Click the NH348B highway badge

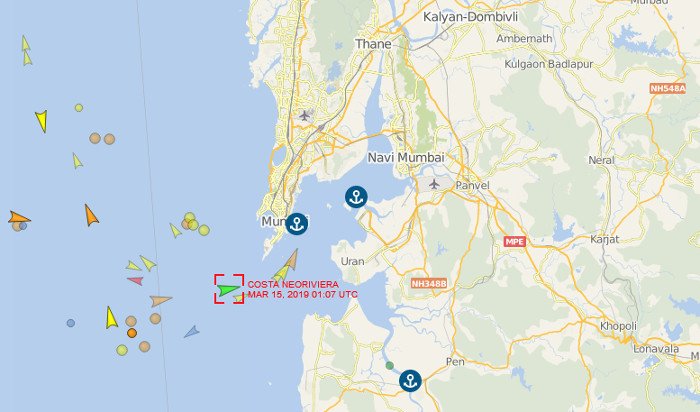tap(429, 283)
